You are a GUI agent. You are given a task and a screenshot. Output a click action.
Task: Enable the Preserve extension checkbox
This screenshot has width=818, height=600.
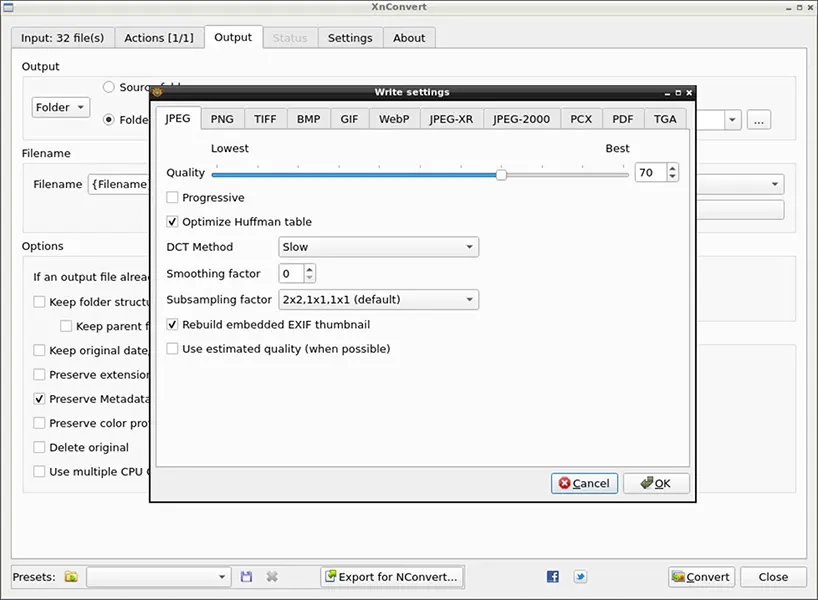pyautogui.click(x=39, y=375)
